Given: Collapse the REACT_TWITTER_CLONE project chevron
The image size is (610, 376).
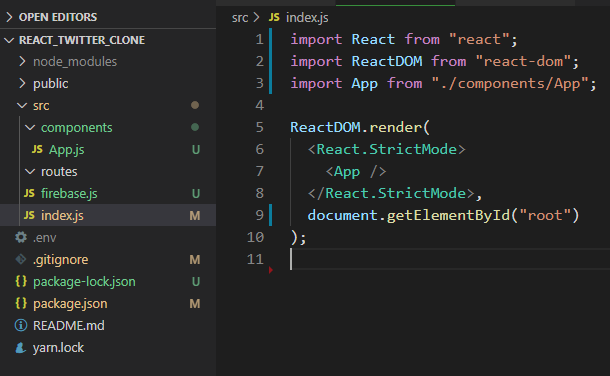Looking at the screenshot, I should [9, 40].
